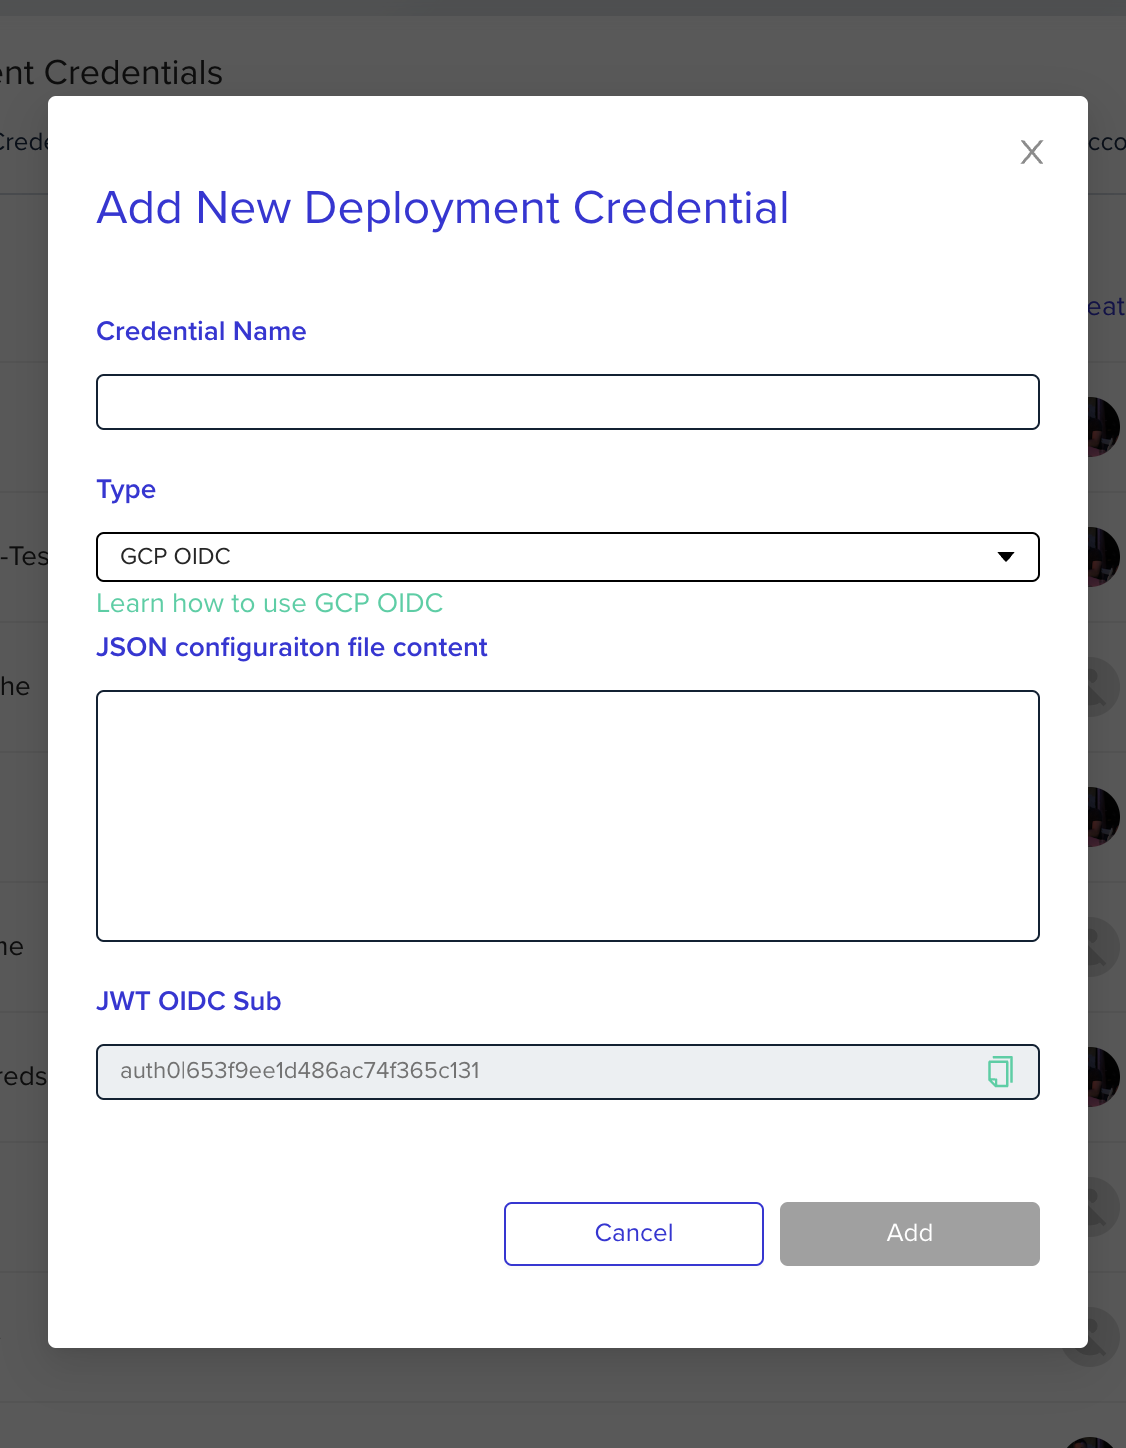1126x1448 pixels.
Task: Cancel adding the deployment credential
Action: click(x=634, y=1234)
